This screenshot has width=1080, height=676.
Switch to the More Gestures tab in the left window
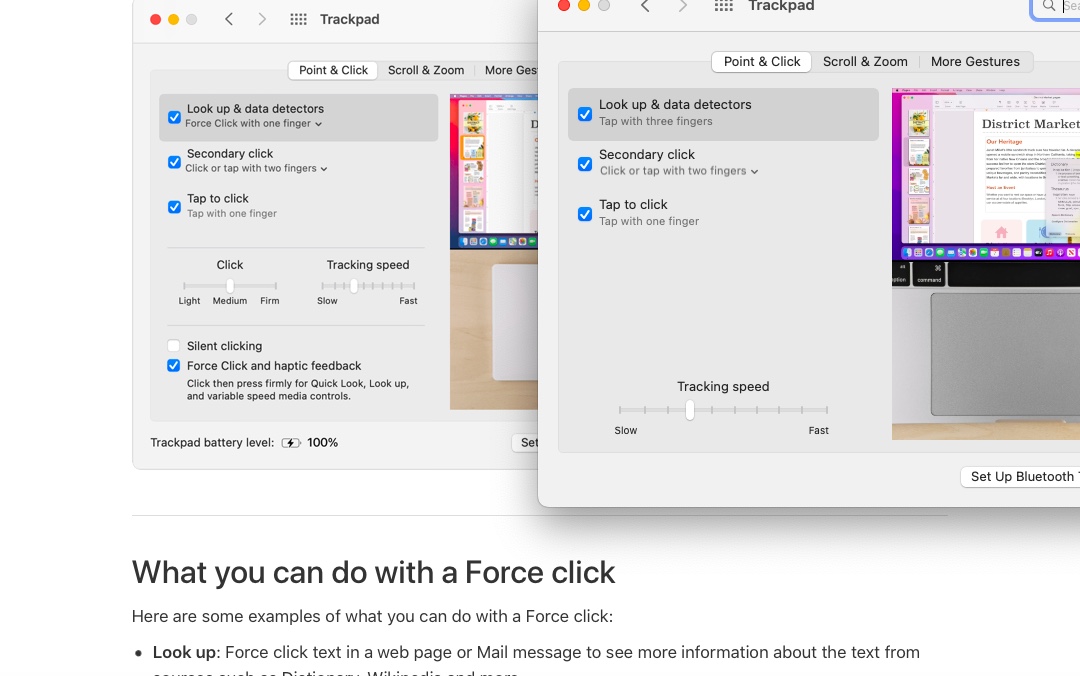coord(510,70)
